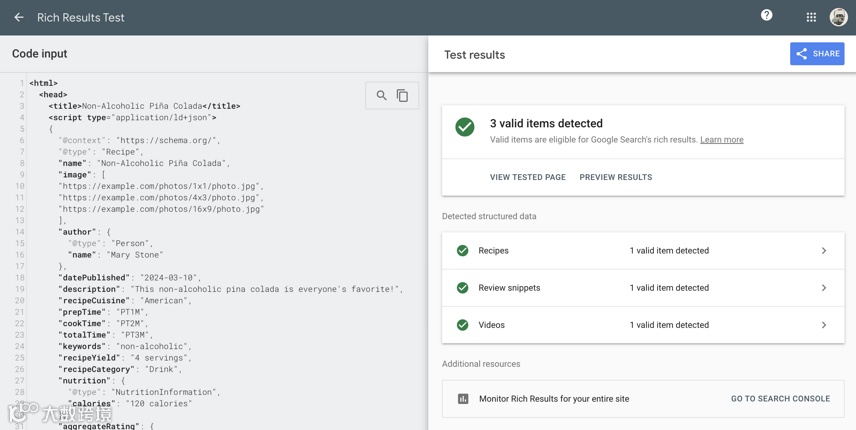Click the back arrow icon

(x=18, y=17)
